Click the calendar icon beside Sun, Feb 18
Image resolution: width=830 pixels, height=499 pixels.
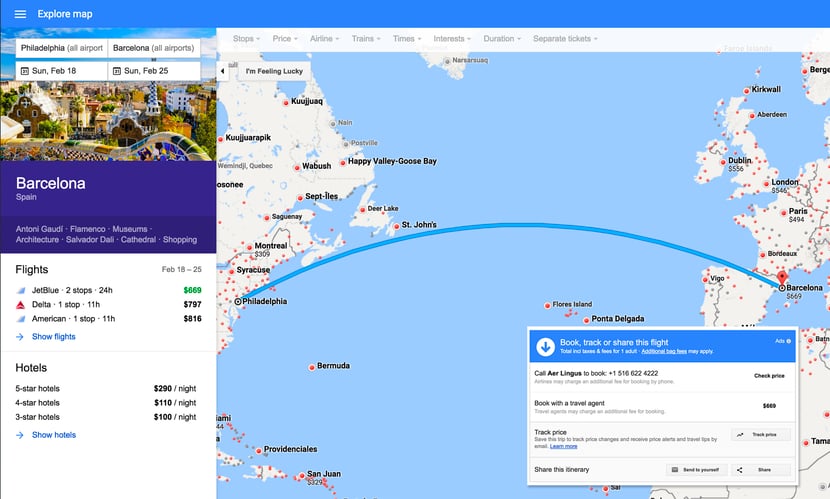[x=24, y=71]
